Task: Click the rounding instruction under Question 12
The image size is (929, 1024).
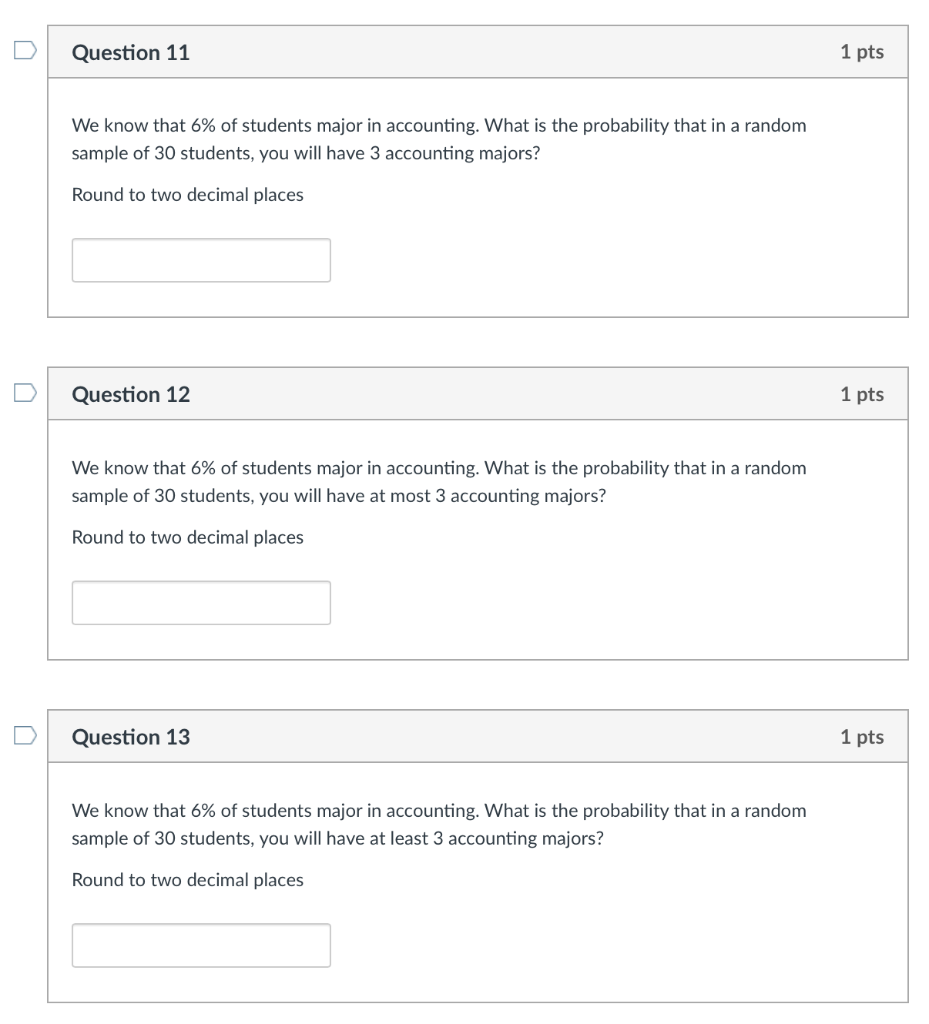Action: (x=187, y=537)
